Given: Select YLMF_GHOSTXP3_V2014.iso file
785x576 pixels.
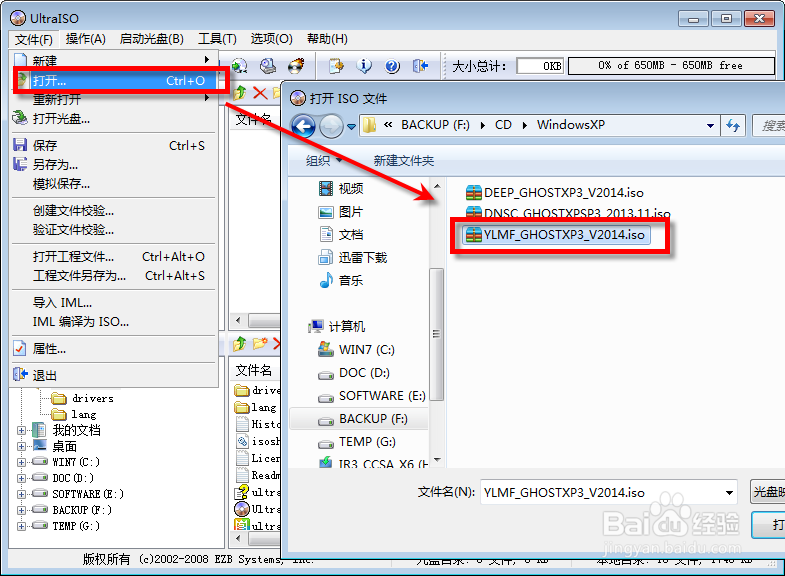Looking at the screenshot, I should point(555,234).
